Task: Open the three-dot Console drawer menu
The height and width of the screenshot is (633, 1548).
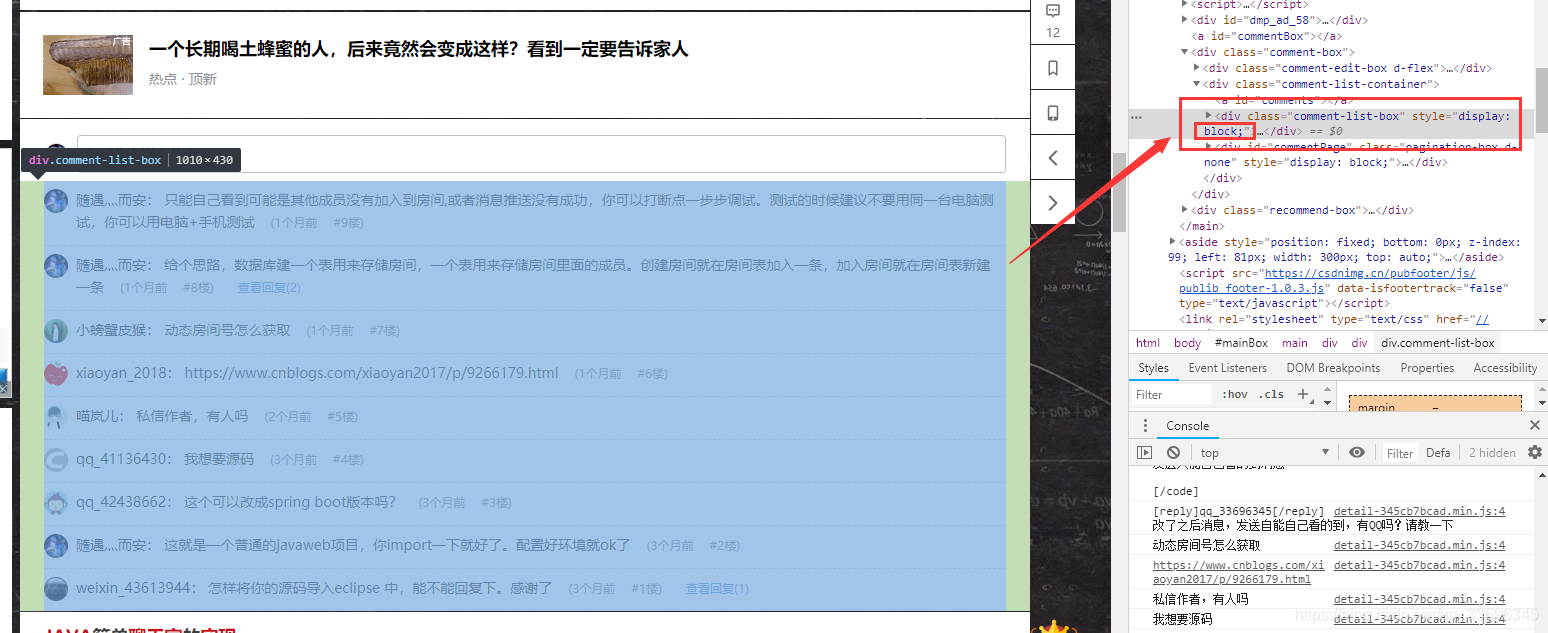Action: (1145, 426)
